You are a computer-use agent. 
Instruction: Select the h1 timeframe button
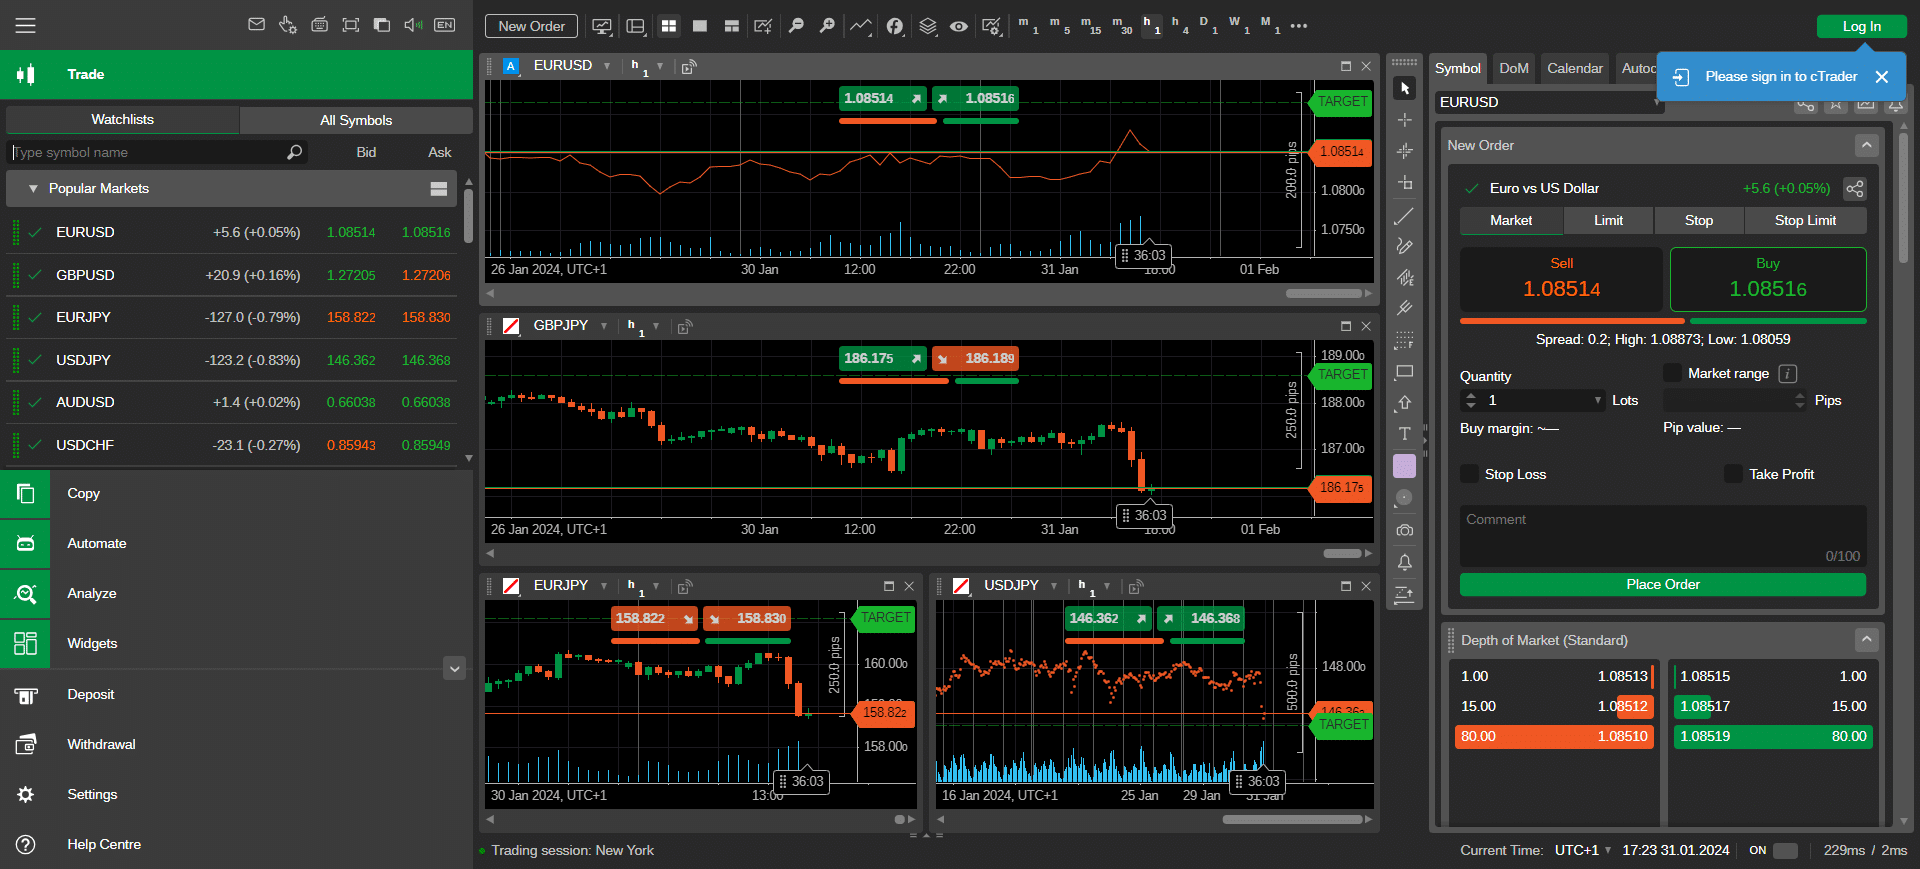(x=1152, y=25)
